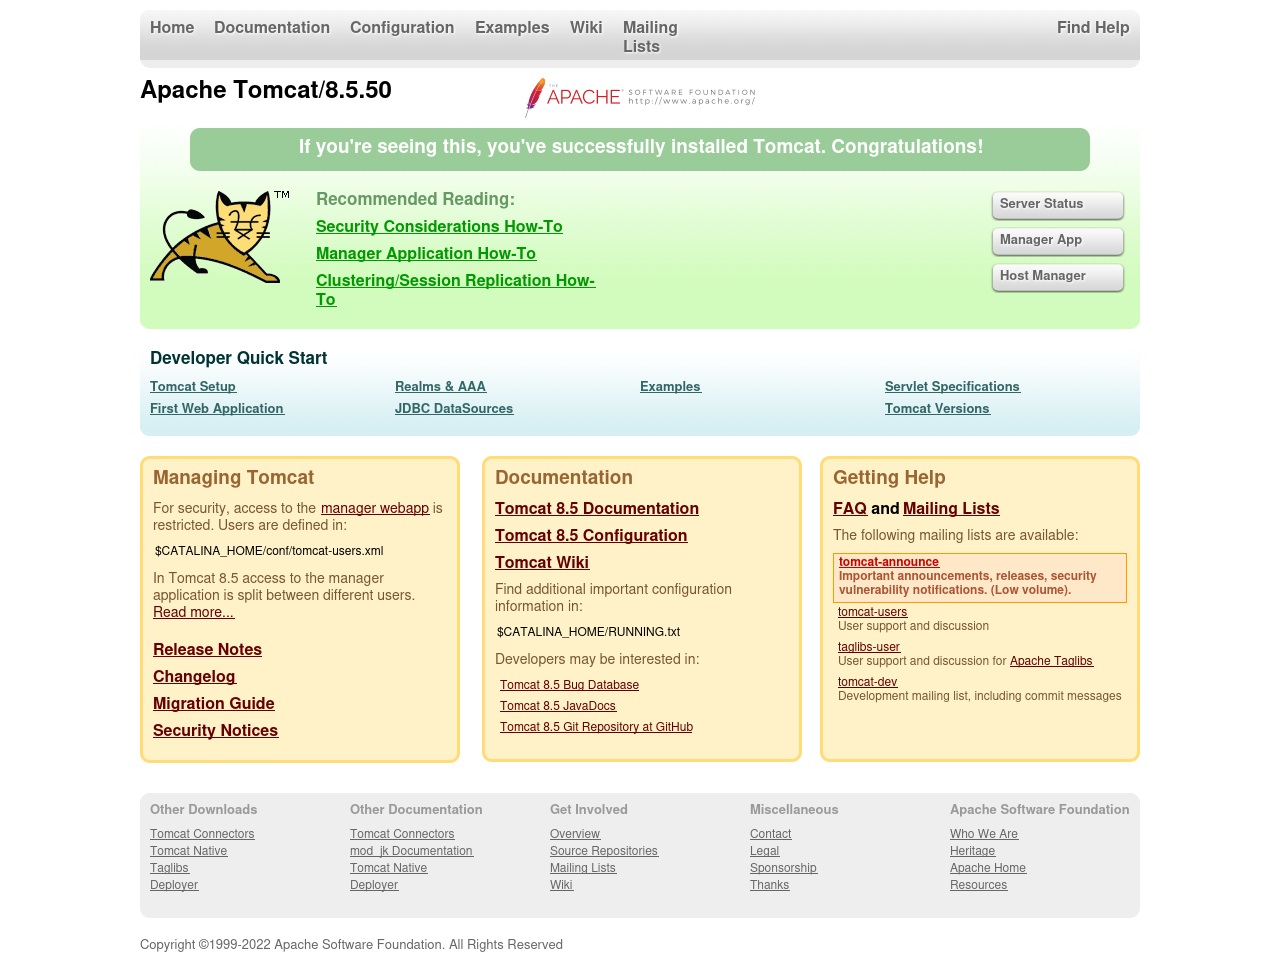Open tomcat-users mailing list link
The width and height of the screenshot is (1280, 960).
click(872, 612)
